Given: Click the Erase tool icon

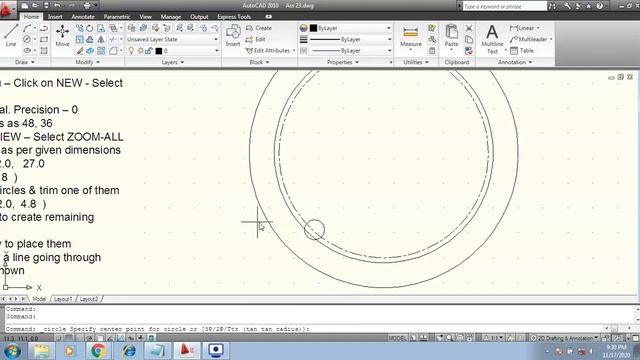Looking at the screenshot, I should point(80,51).
